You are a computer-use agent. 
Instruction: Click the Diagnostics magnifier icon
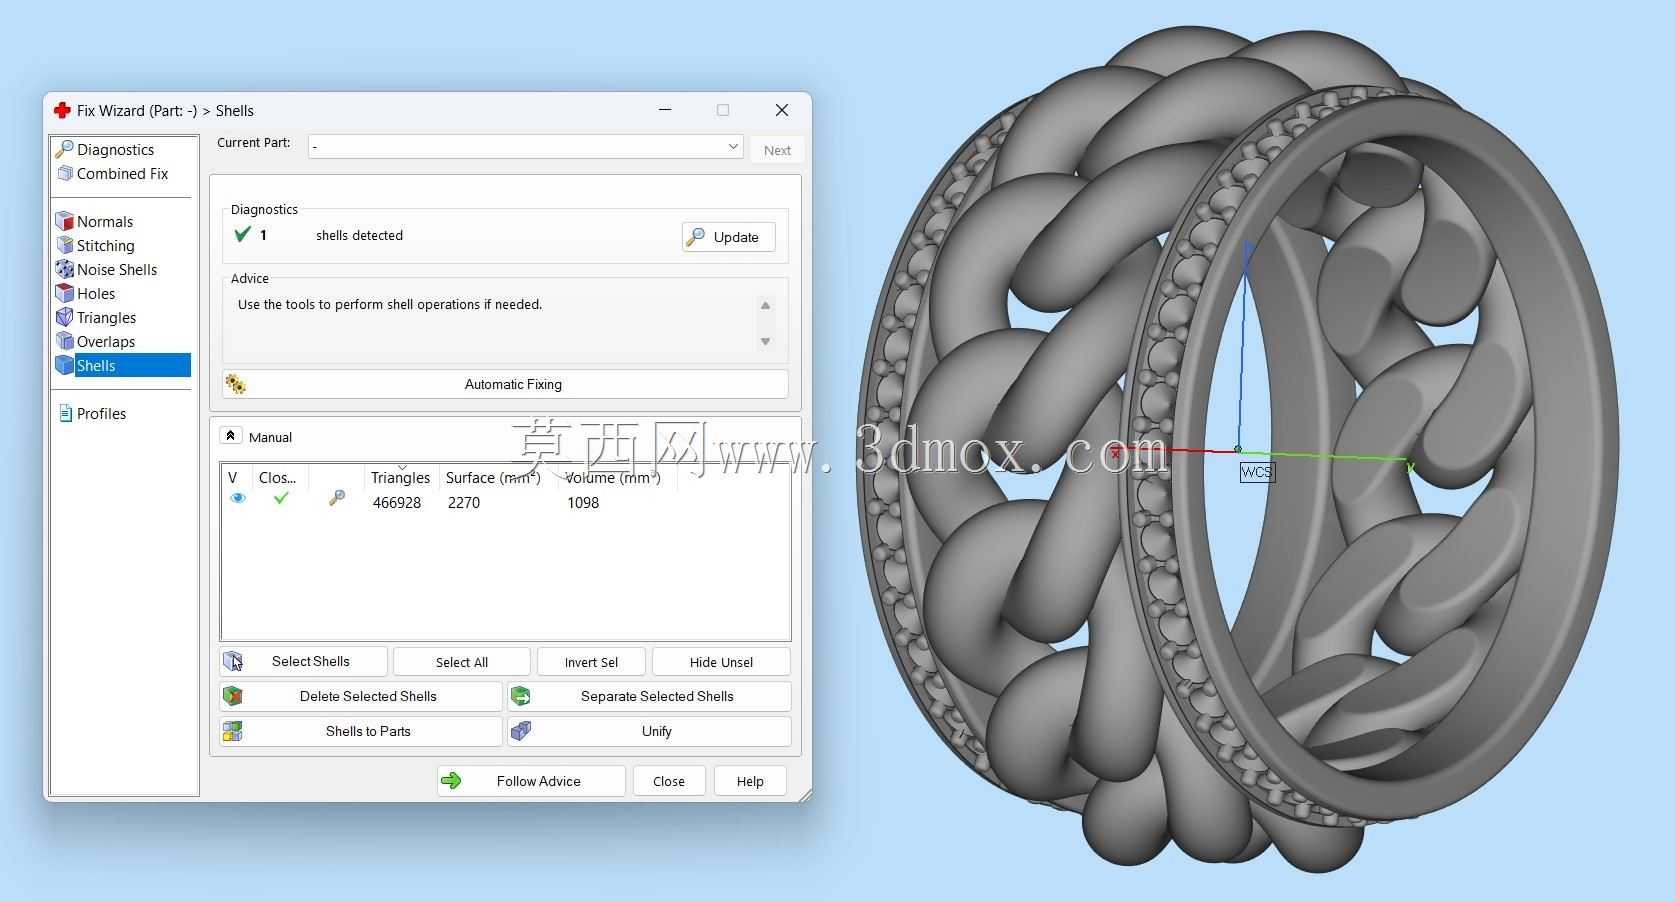pos(65,150)
